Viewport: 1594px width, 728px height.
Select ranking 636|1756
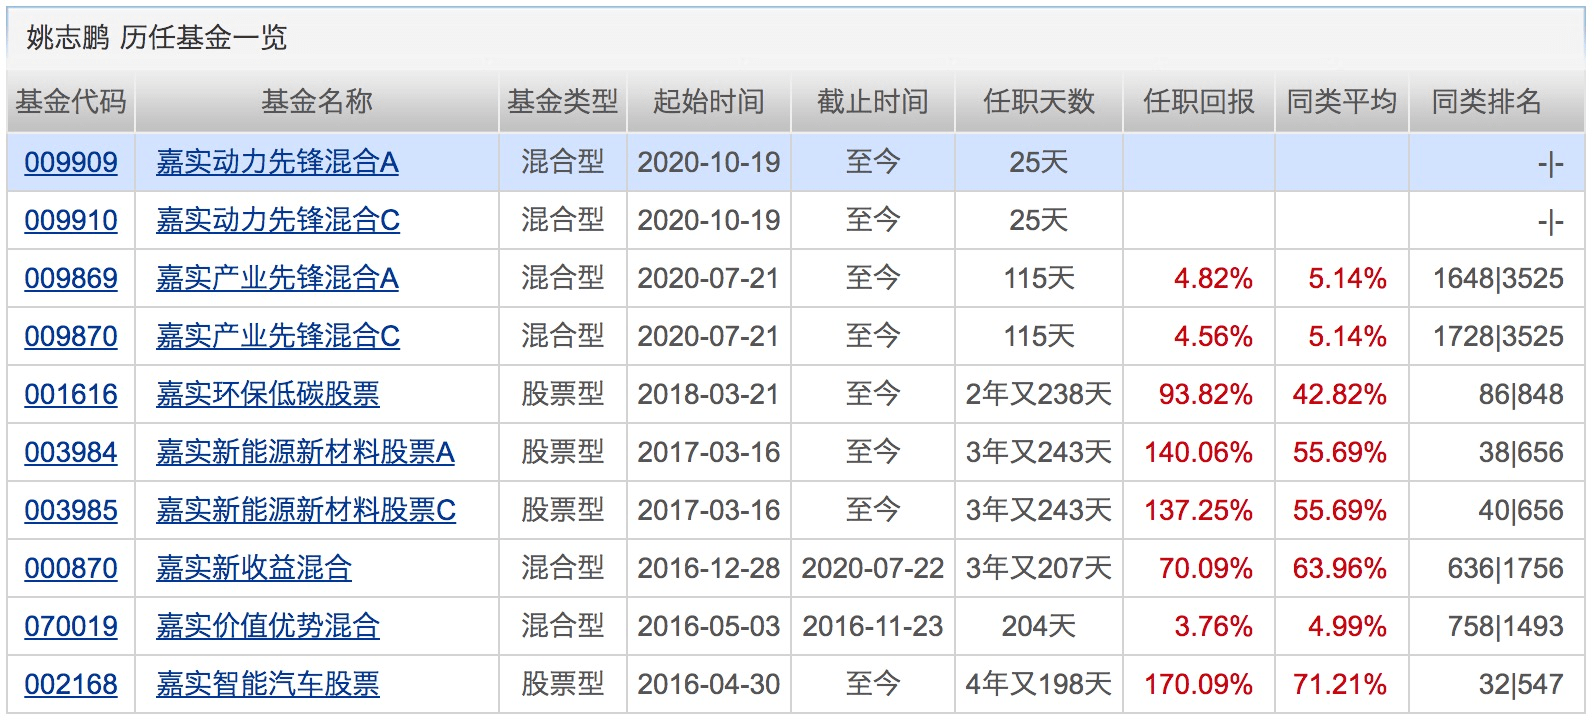[1506, 568]
